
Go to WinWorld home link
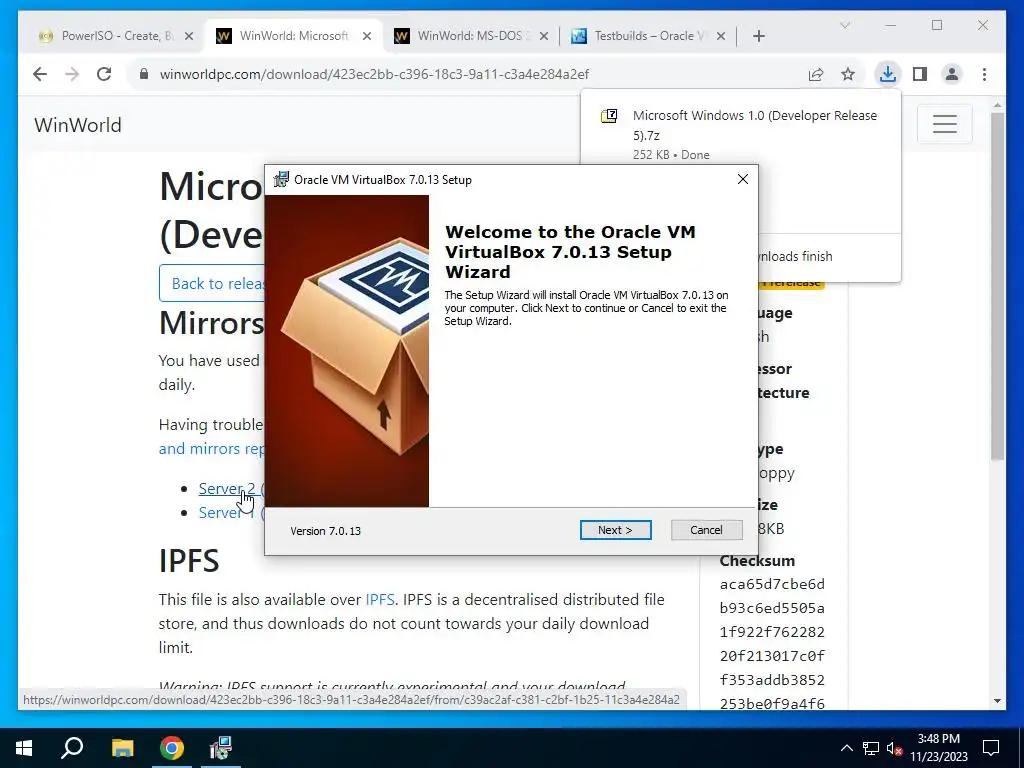(78, 125)
